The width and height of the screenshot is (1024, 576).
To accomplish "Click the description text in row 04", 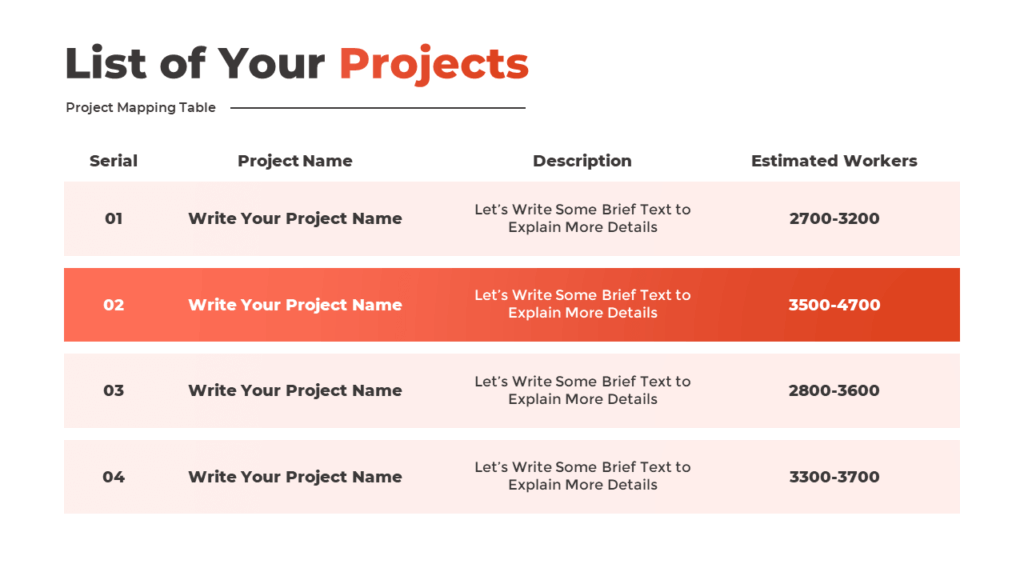I will [582, 476].
